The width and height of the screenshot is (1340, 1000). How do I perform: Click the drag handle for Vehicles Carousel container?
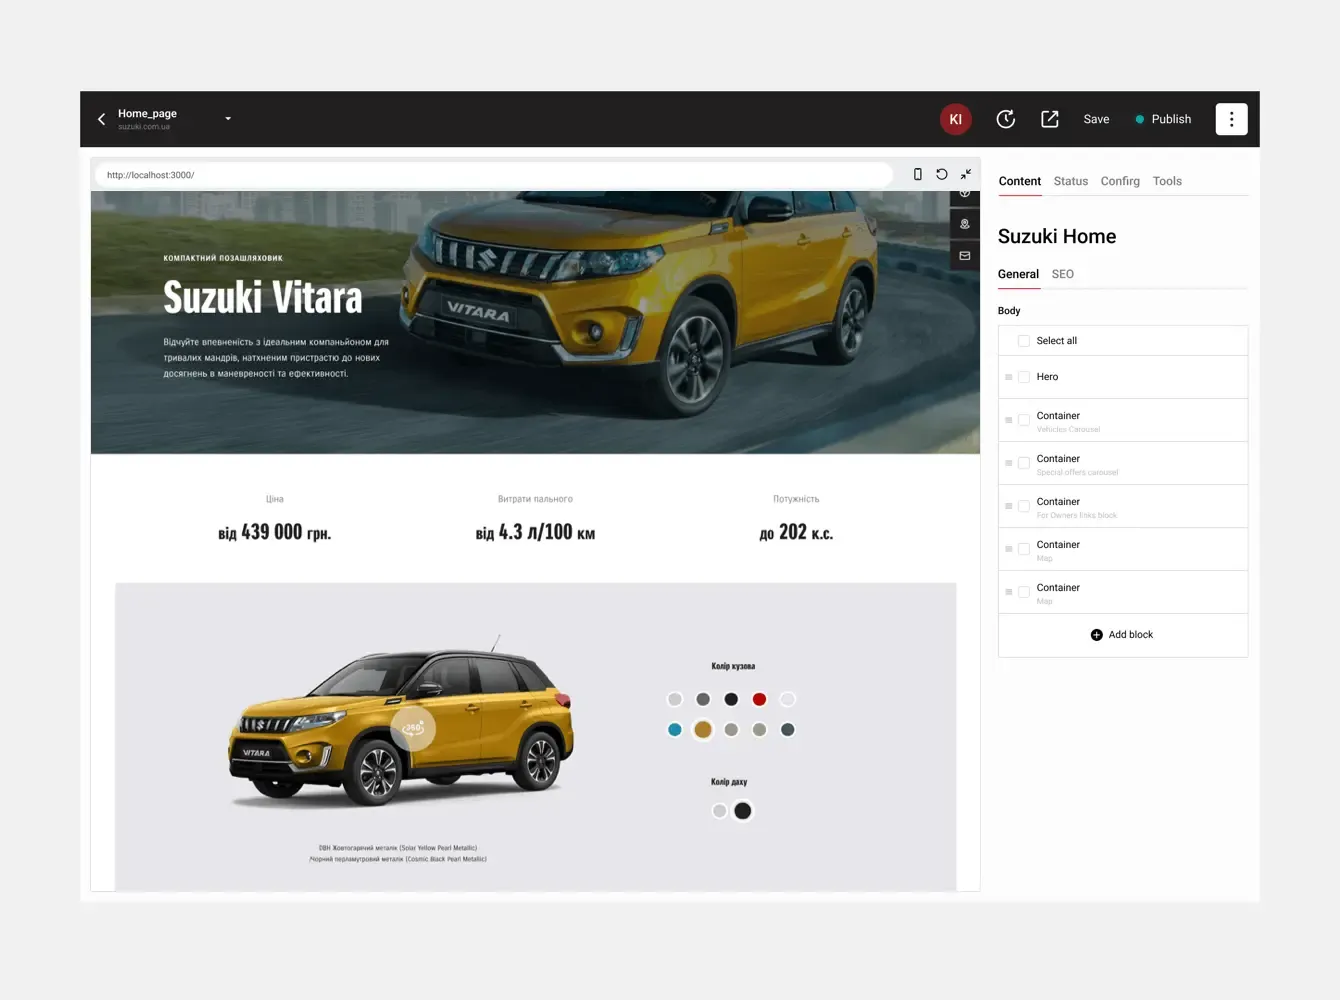click(1008, 420)
